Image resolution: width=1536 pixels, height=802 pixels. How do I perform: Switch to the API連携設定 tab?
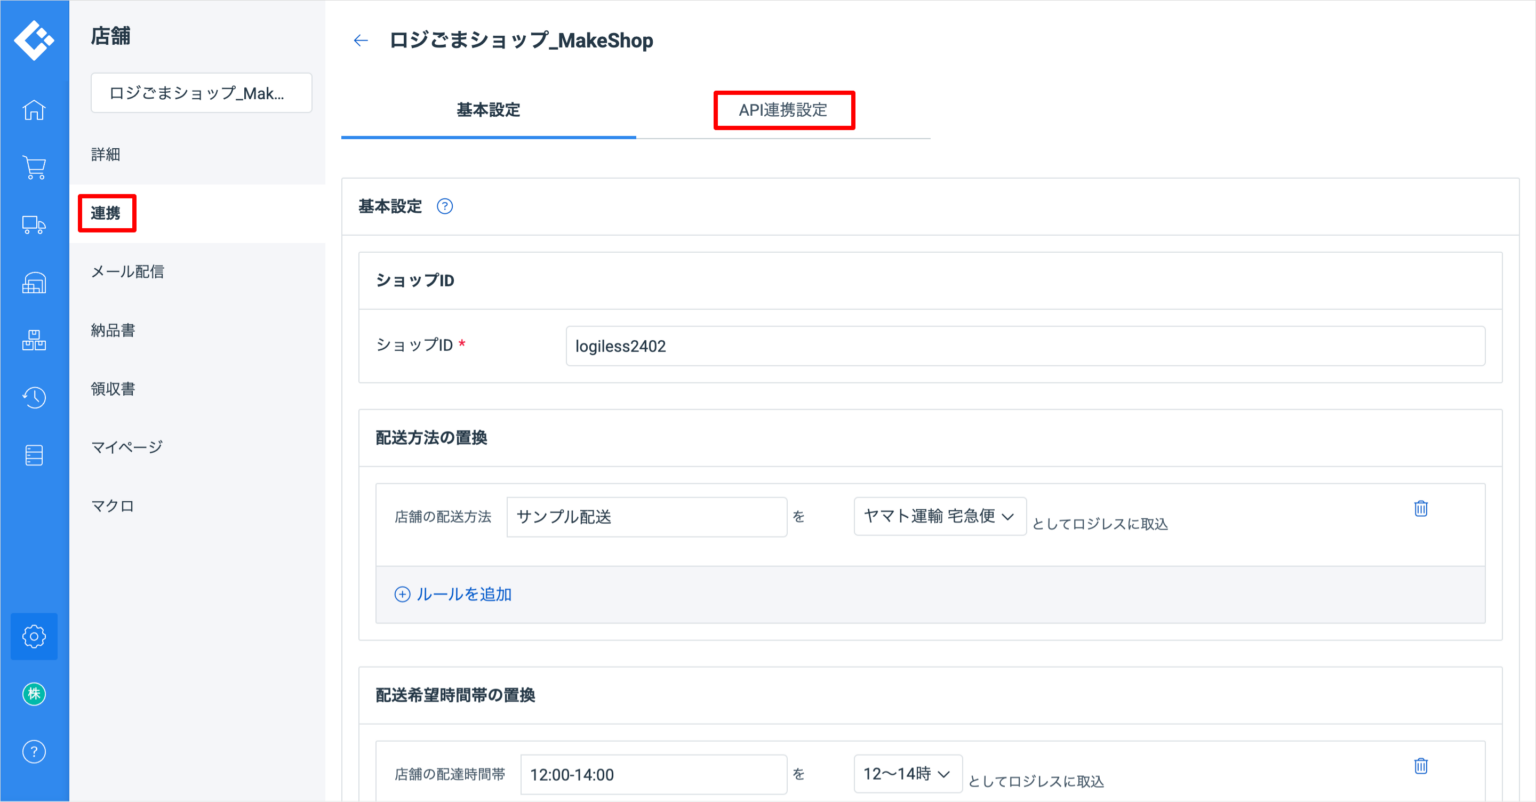(x=784, y=110)
